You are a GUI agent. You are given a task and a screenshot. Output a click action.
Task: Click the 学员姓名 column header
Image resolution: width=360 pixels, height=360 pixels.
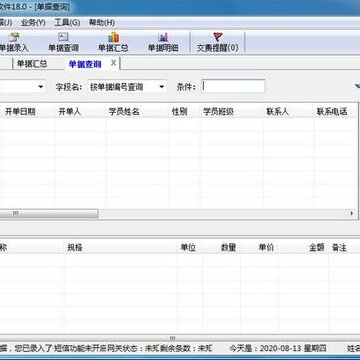[124, 112]
